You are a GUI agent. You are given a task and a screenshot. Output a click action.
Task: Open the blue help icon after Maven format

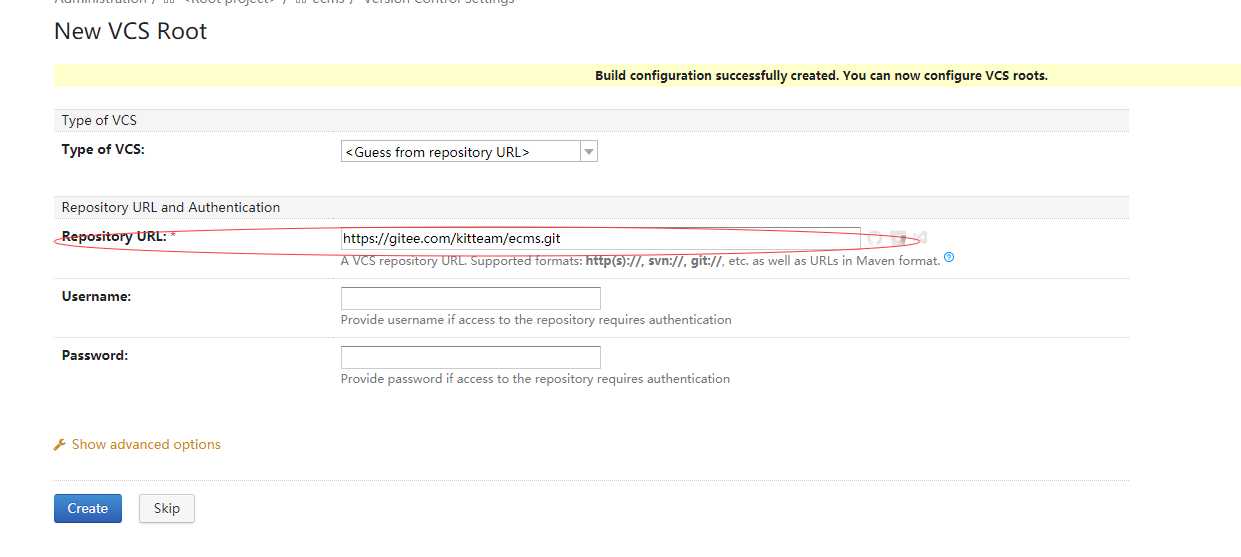(x=949, y=258)
